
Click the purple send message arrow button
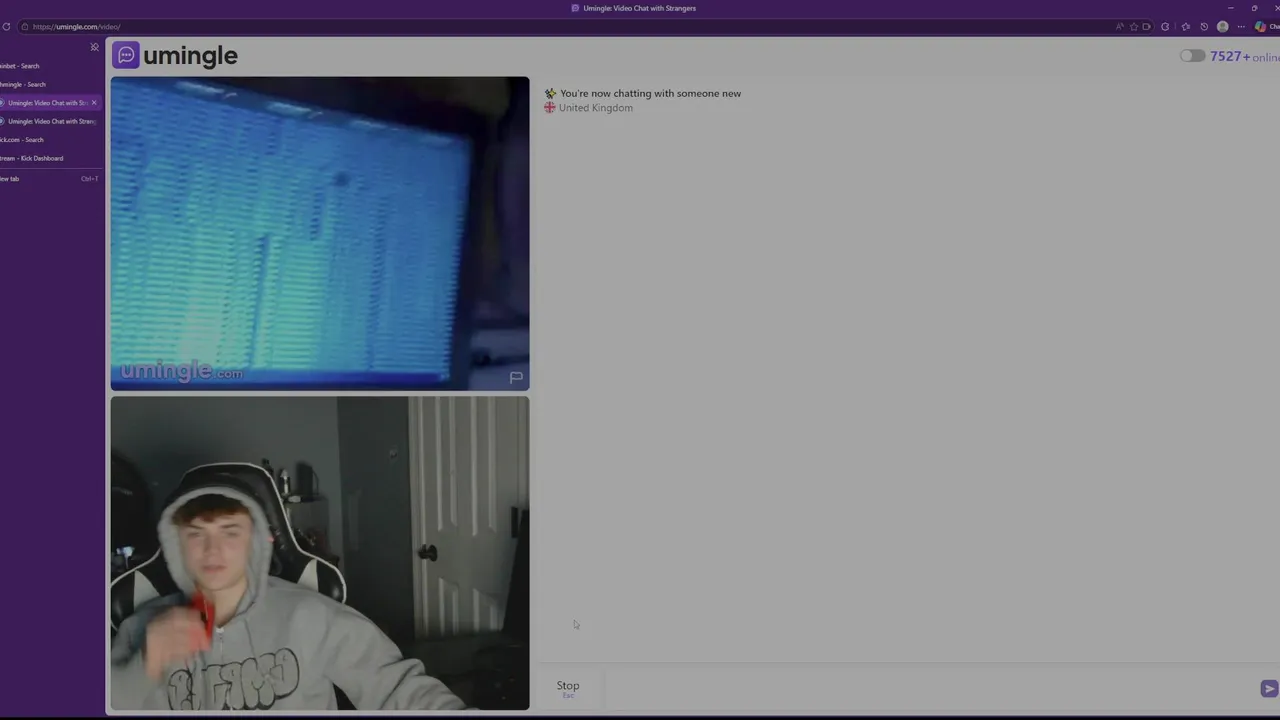coord(1269,688)
